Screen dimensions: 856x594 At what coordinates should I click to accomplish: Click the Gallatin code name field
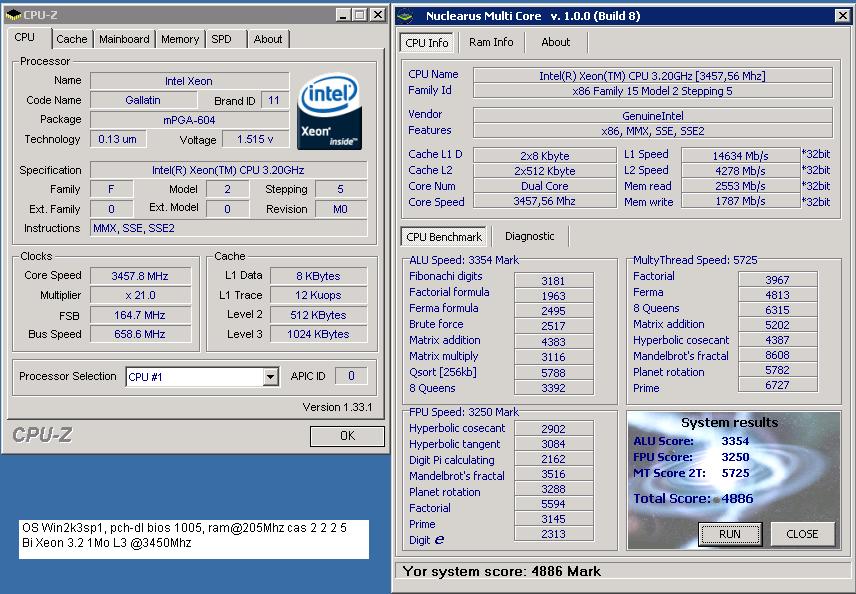(144, 100)
